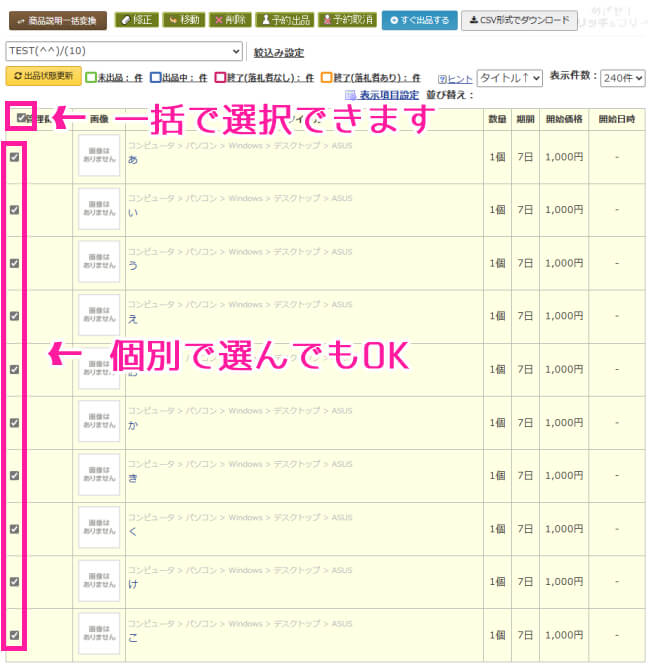650x667 pixels.
Task: Click the 商品説明一括変換 button
Action: click(57, 20)
